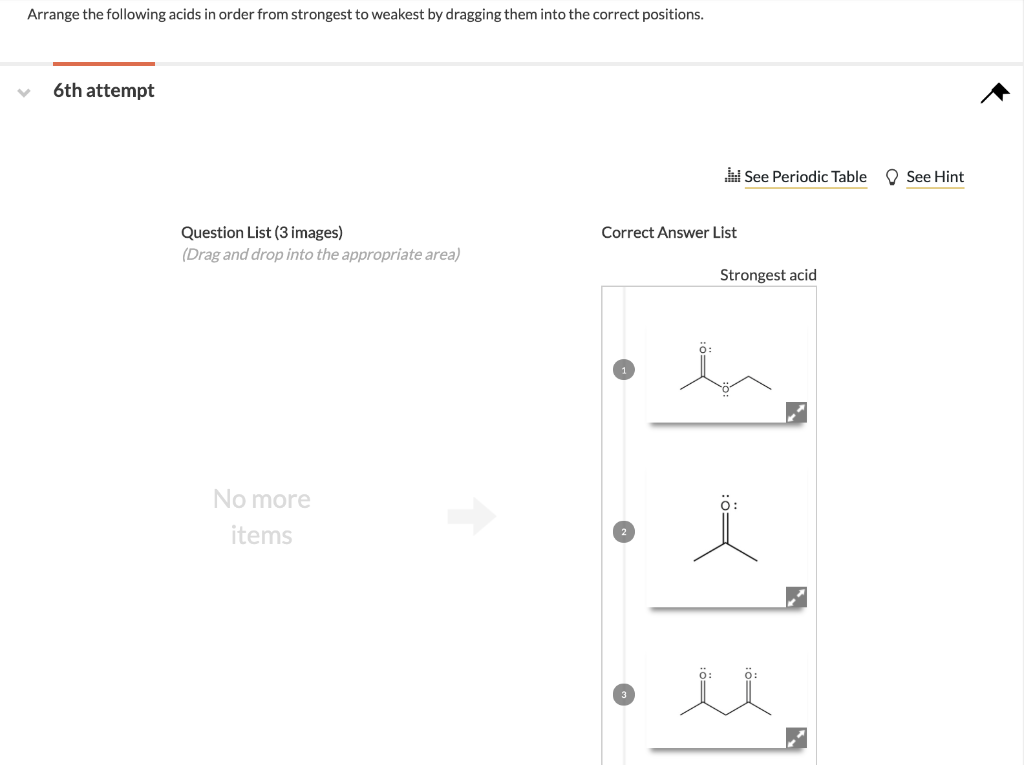Click the lightbulb hint icon
The width and height of the screenshot is (1024, 765).
pos(891,176)
